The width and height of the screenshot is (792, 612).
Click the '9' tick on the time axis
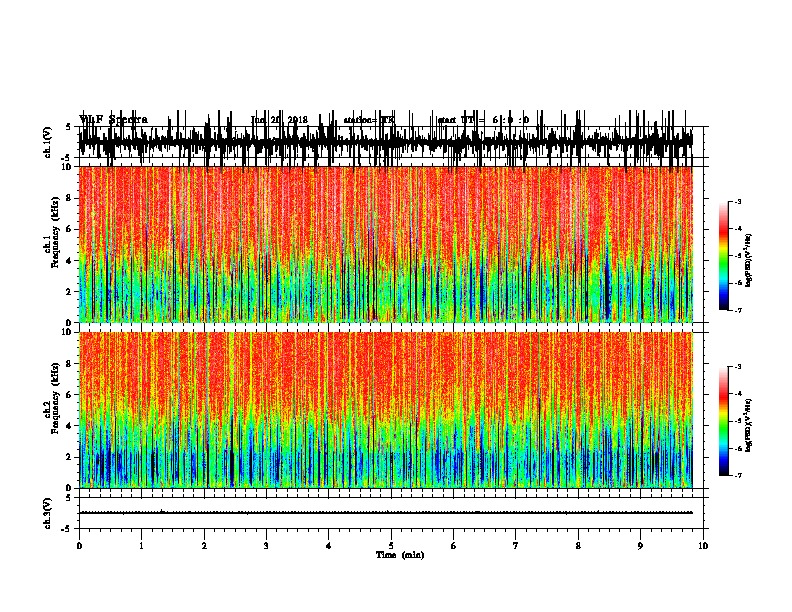pyautogui.click(x=640, y=546)
